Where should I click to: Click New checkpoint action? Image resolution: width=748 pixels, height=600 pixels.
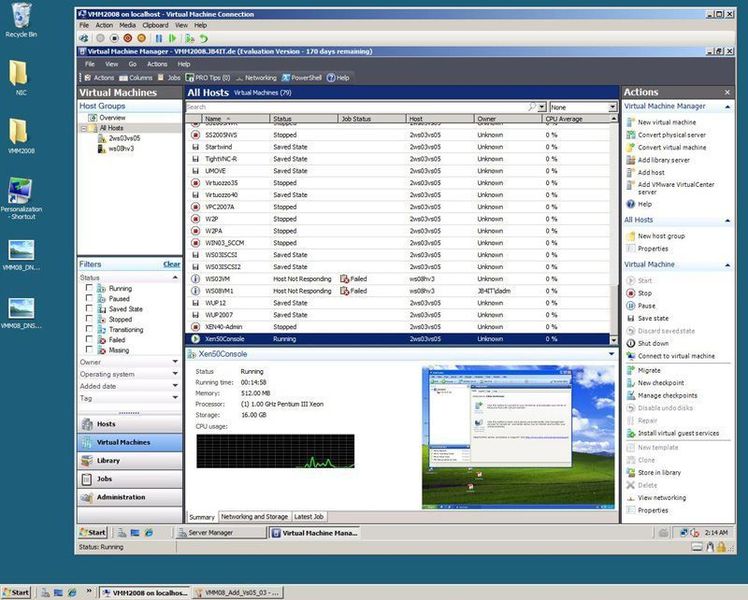point(655,383)
